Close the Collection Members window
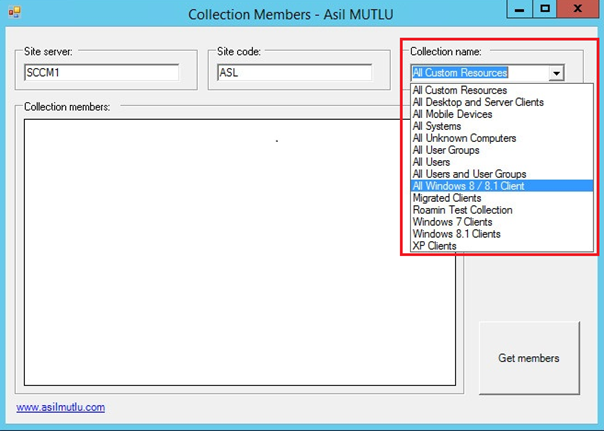 577,9
